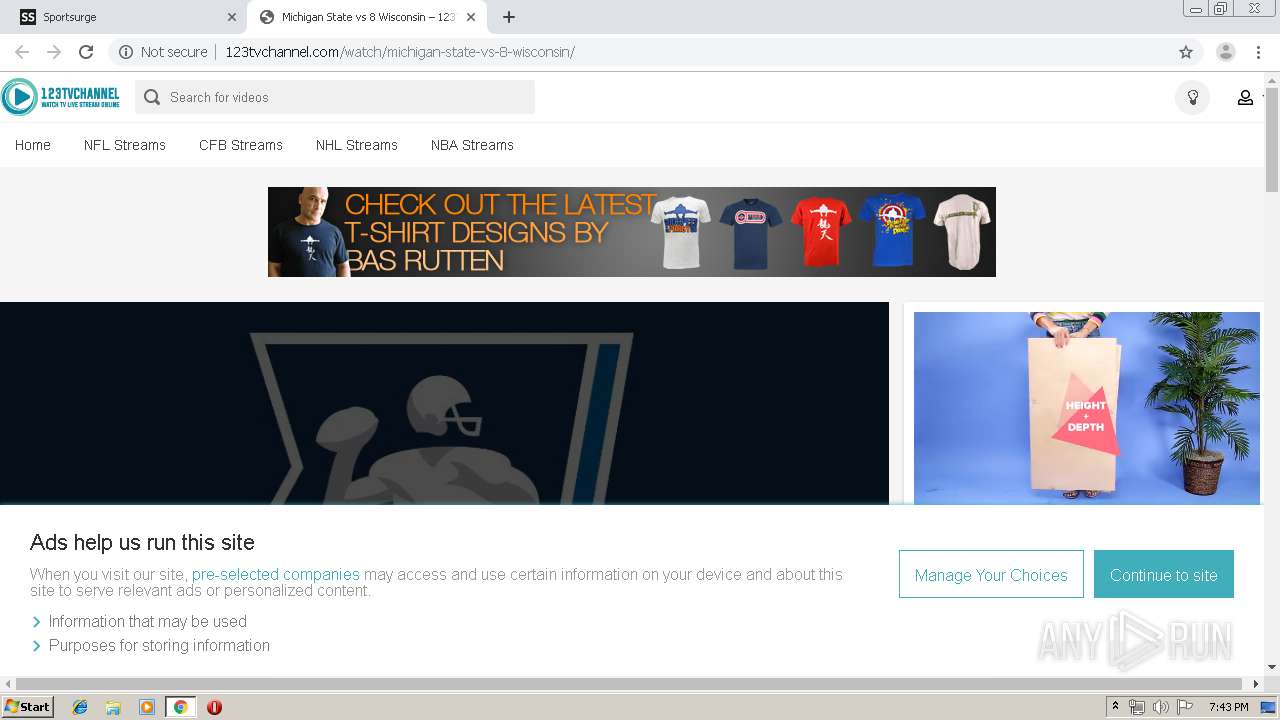Screen dimensions: 1280x720
Task: Click the horizontal scrollbar right arrow
Action: [x=1257, y=684]
